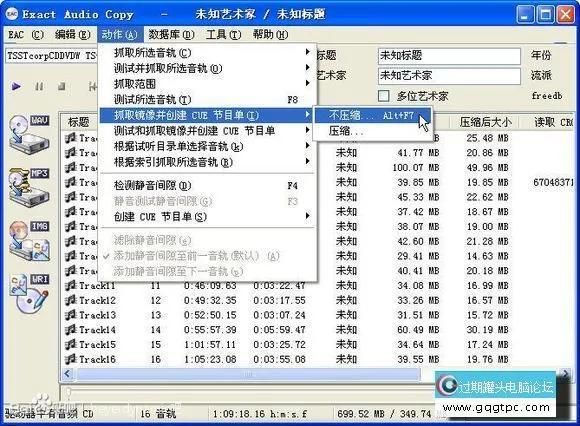Expand 测试和抓取镜像并创建 CUE 节目单 submenu
Screen dimensions: 580x426
click(208, 131)
